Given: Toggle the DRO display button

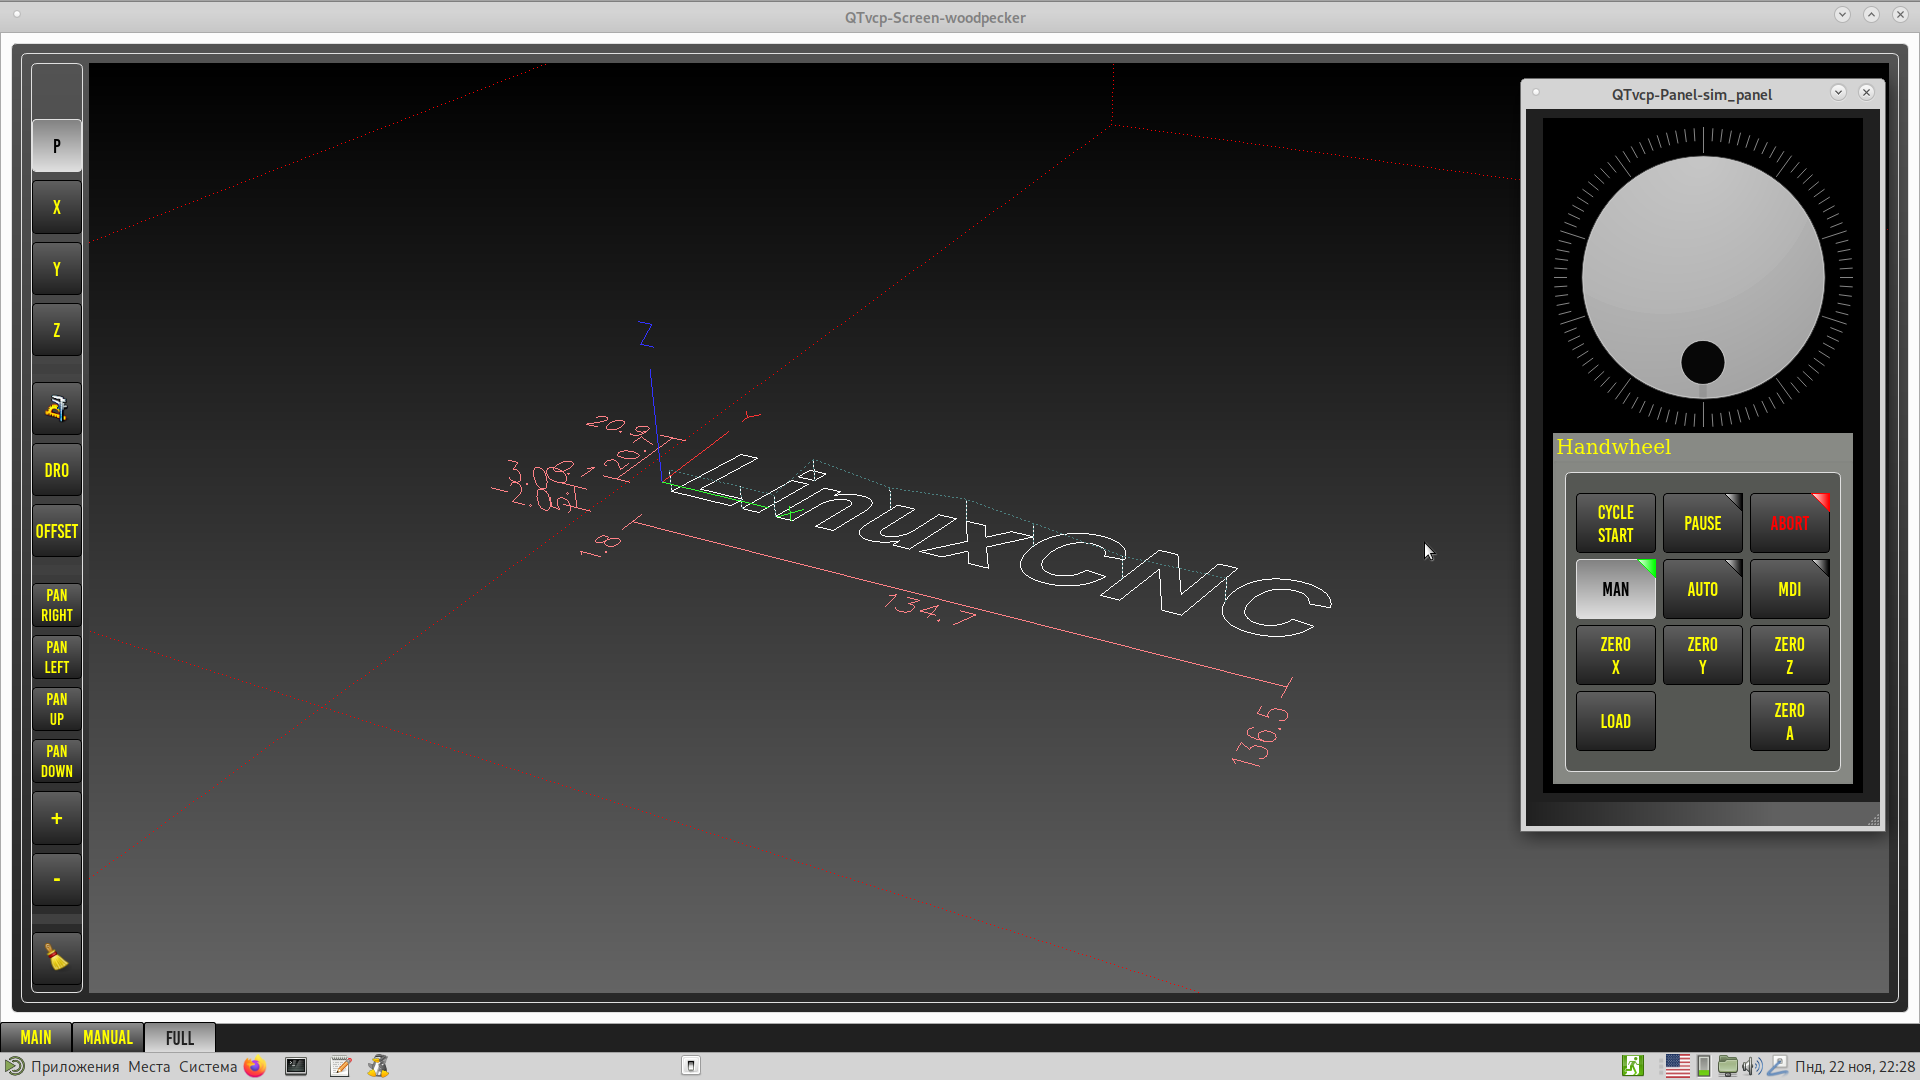Looking at the screenshot, I should (x=57, y=470).
